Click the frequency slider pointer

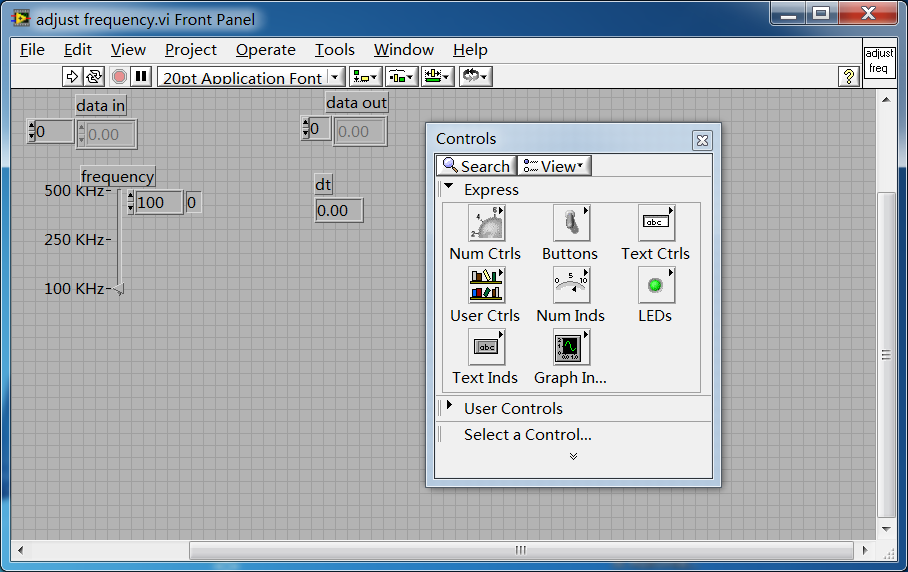119,289
